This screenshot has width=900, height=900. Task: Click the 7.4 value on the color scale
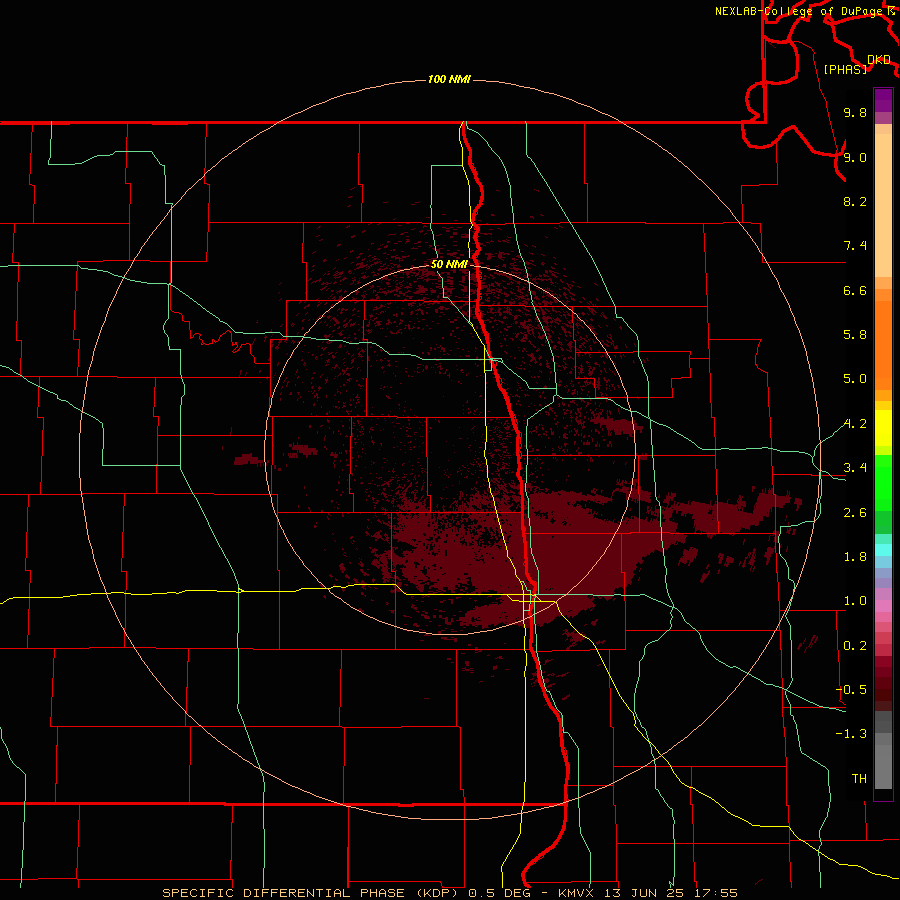pos(855,246)
